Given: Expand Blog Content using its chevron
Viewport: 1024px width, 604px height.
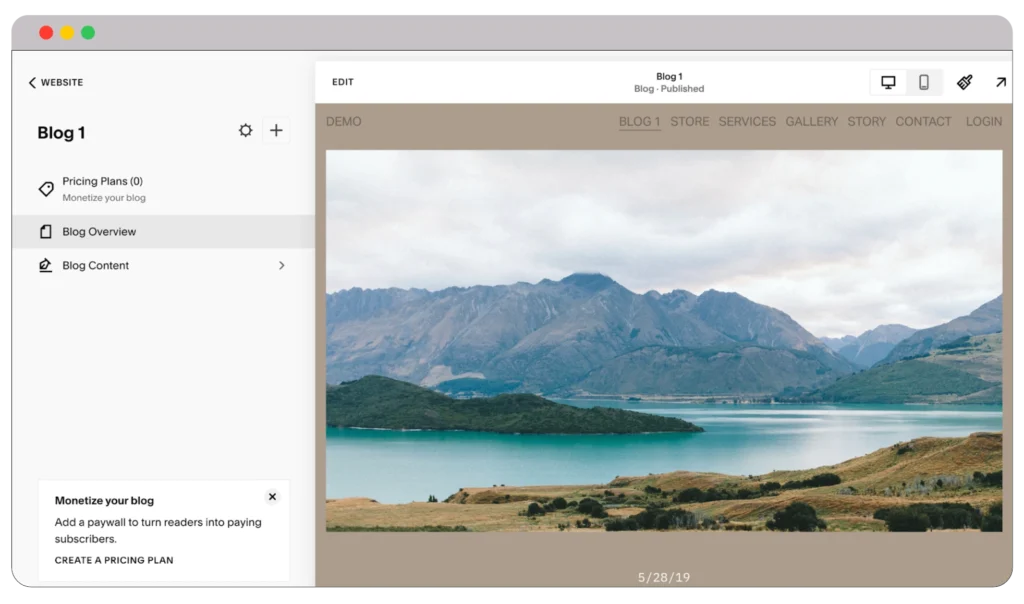Looking at the screenshot, I should 281,265.
